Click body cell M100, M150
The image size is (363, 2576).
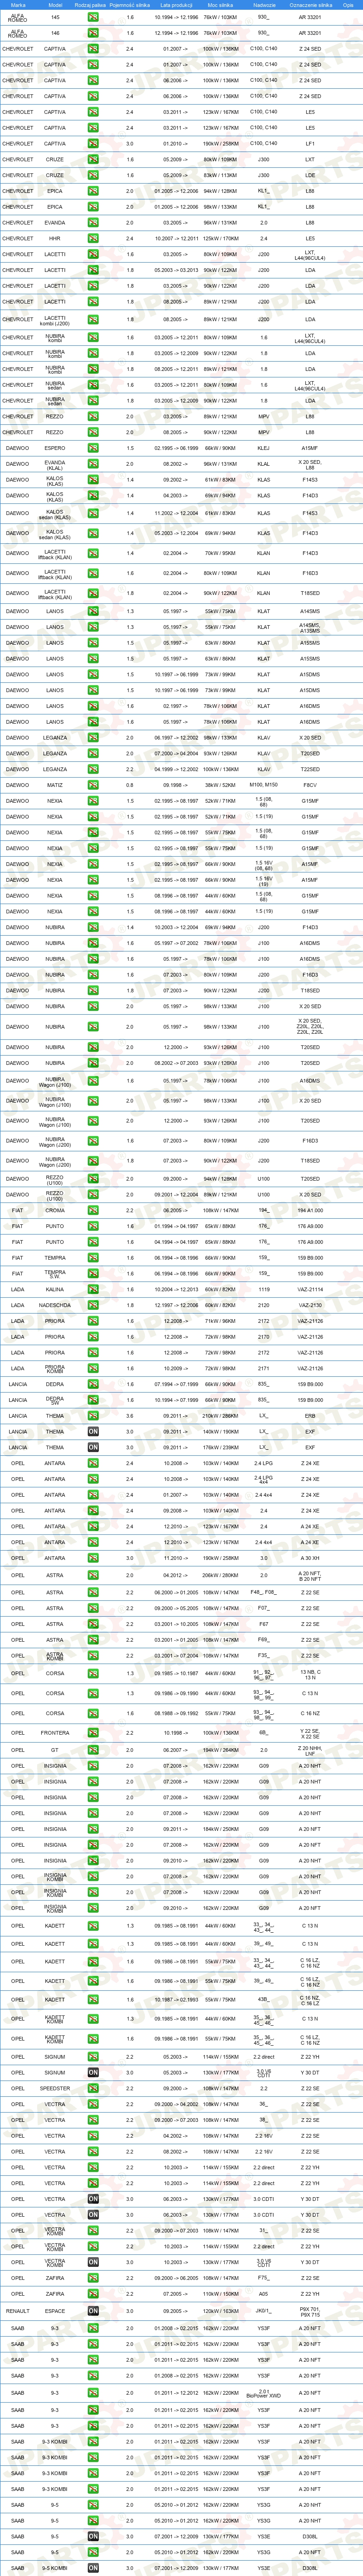(x=264, y=785)
